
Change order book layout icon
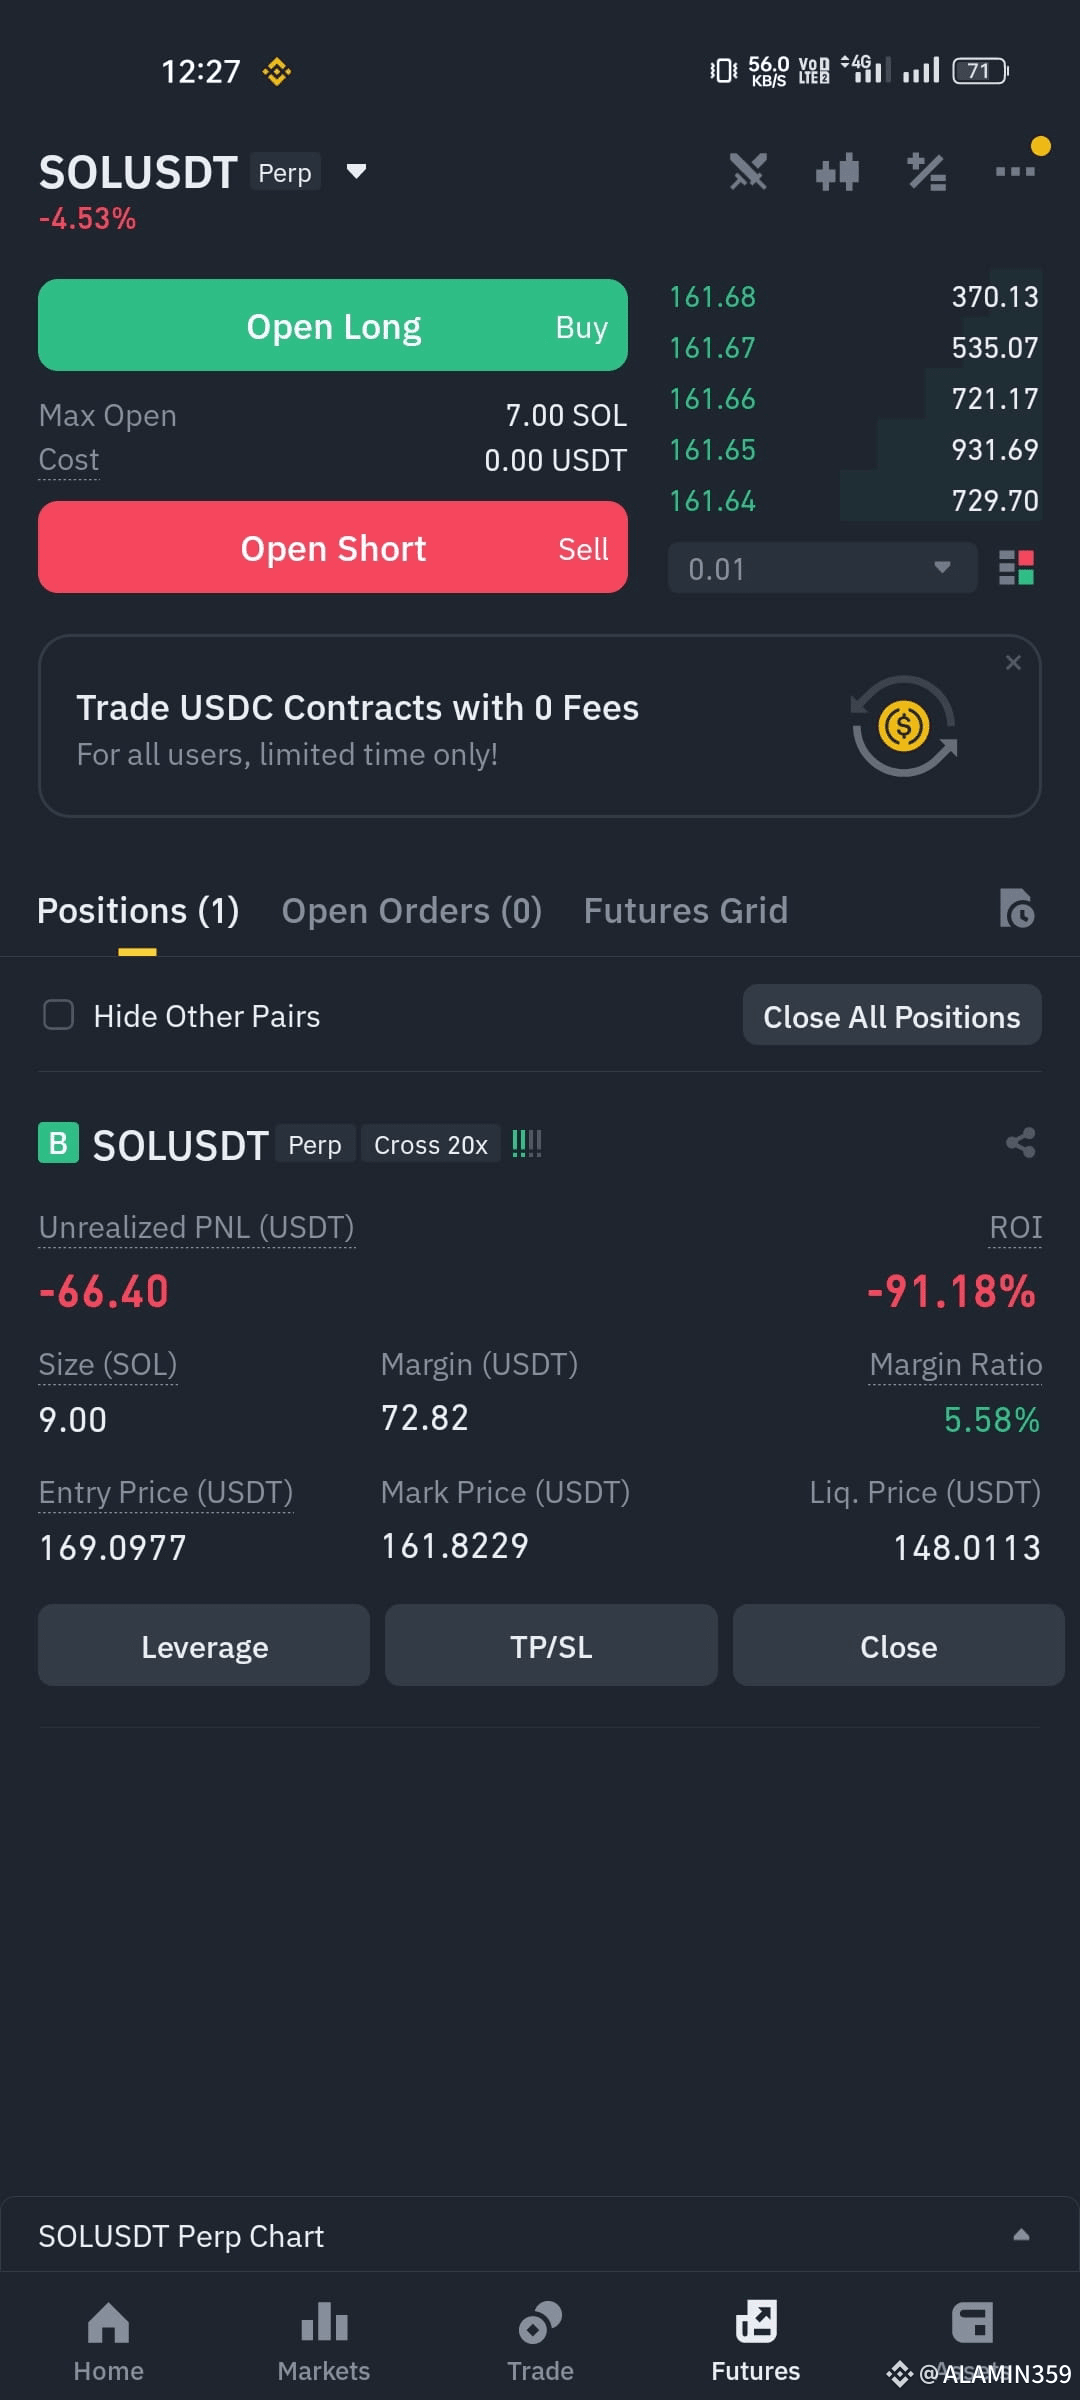point(1016,568)
